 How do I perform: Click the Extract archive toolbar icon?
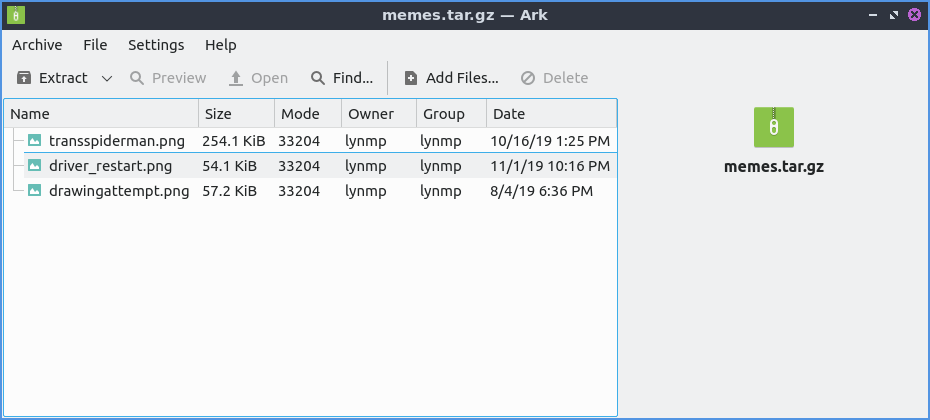tap(24, 78)
